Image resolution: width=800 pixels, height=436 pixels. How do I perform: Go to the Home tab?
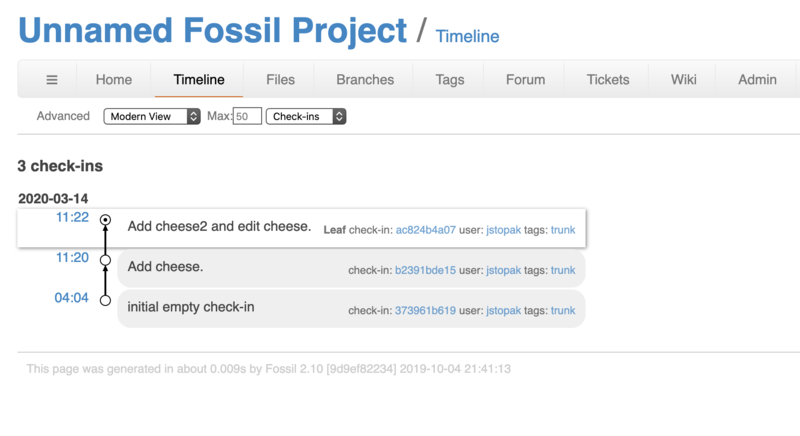[x=114, y=80]
